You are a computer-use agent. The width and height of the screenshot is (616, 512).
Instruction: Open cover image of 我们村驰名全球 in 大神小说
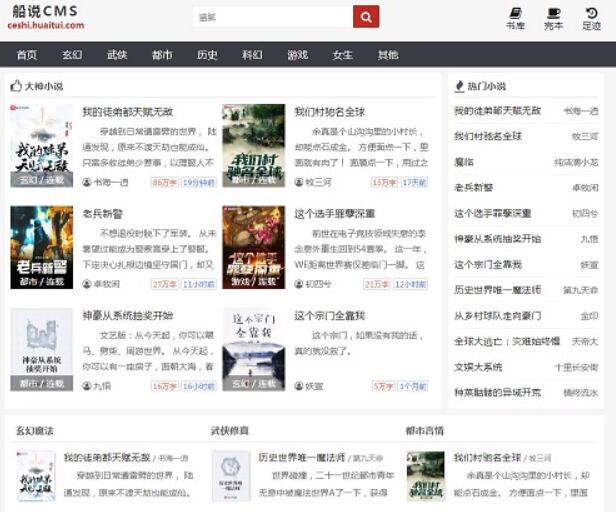click(x=254, y=145)
